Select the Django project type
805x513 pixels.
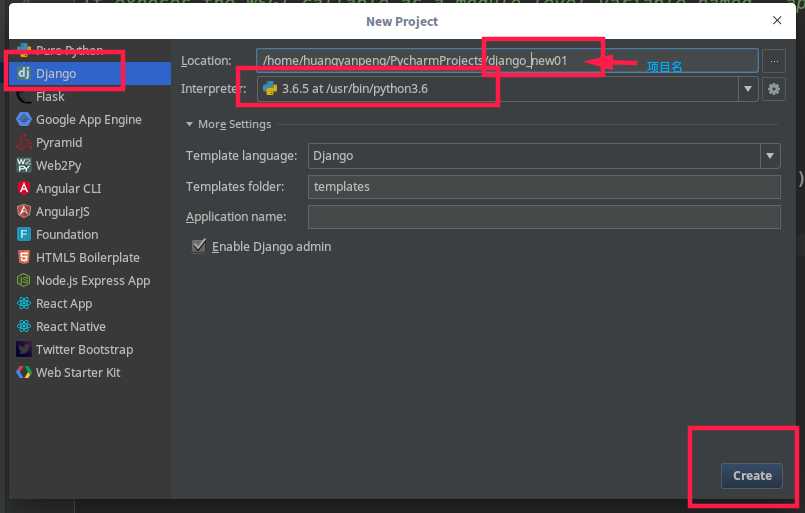pyautogui.click(x=90, y=73)
